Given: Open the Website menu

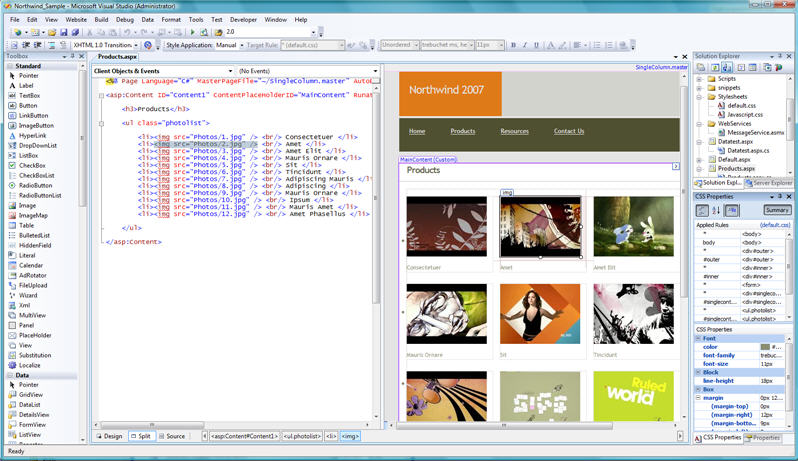Looking at the screenshot, I should pos(76,20).
